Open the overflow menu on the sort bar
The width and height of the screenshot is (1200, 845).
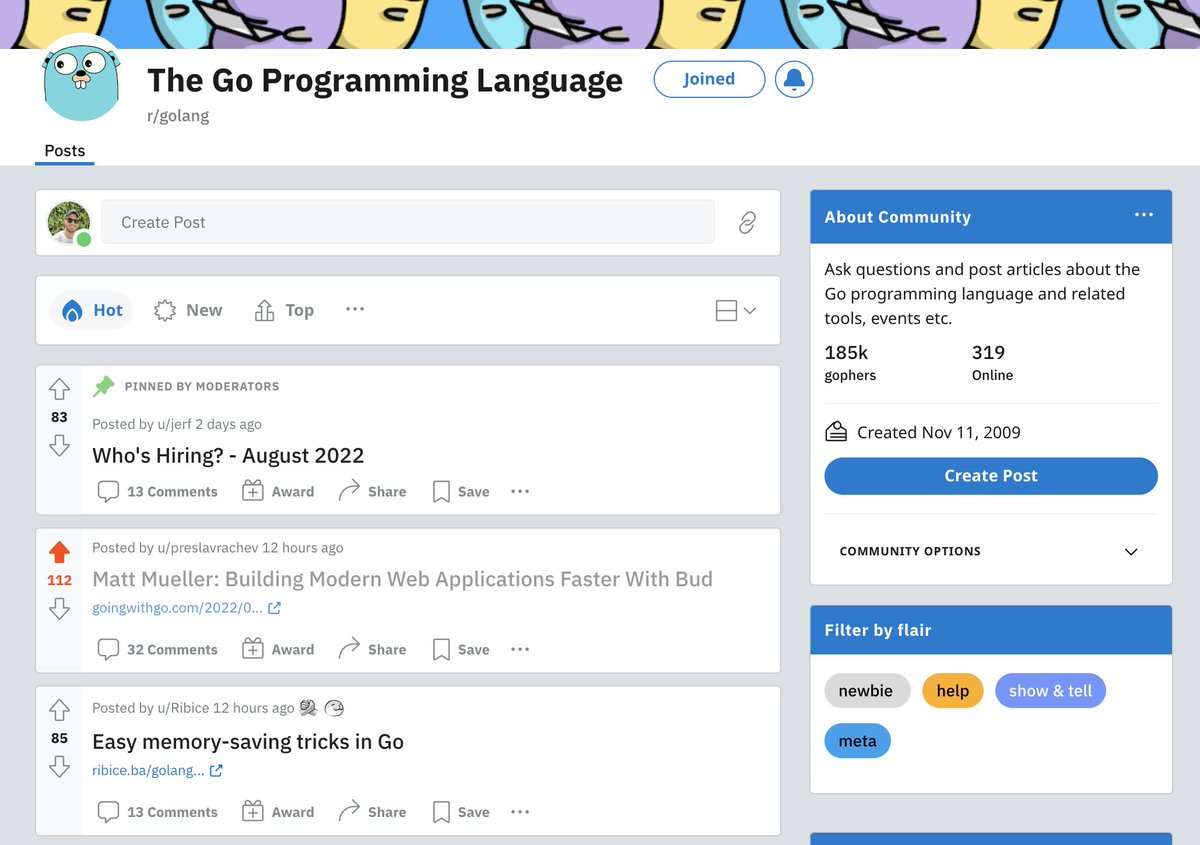[355, 310]
